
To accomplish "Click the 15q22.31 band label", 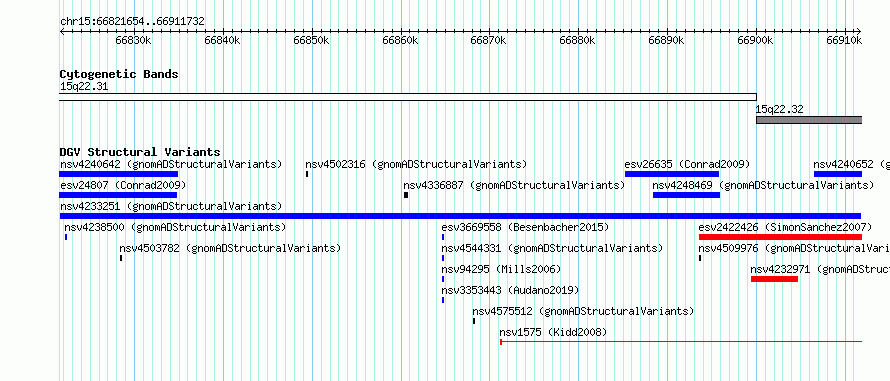I will coord(84,87).
